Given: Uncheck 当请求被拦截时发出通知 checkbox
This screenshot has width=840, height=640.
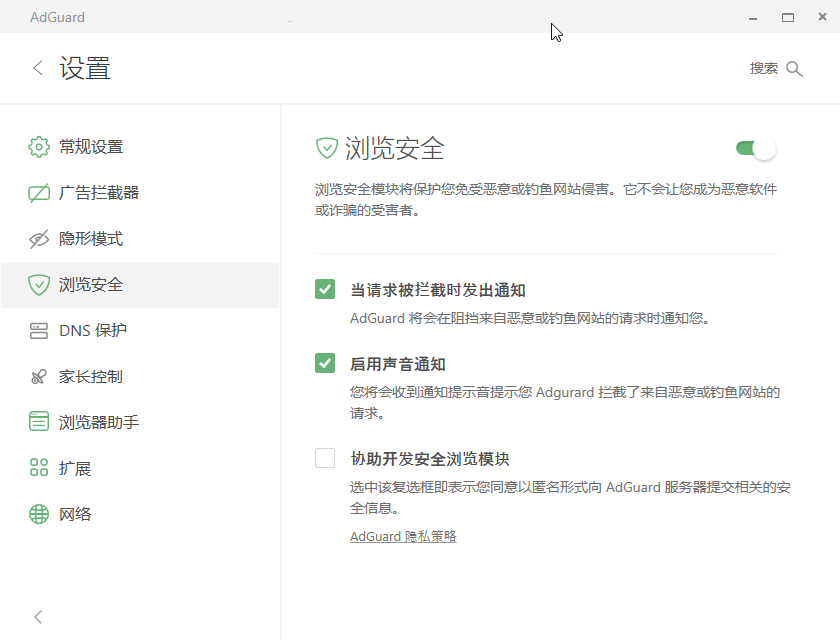Looking at the screenshot, I should (x=325, y=289).
